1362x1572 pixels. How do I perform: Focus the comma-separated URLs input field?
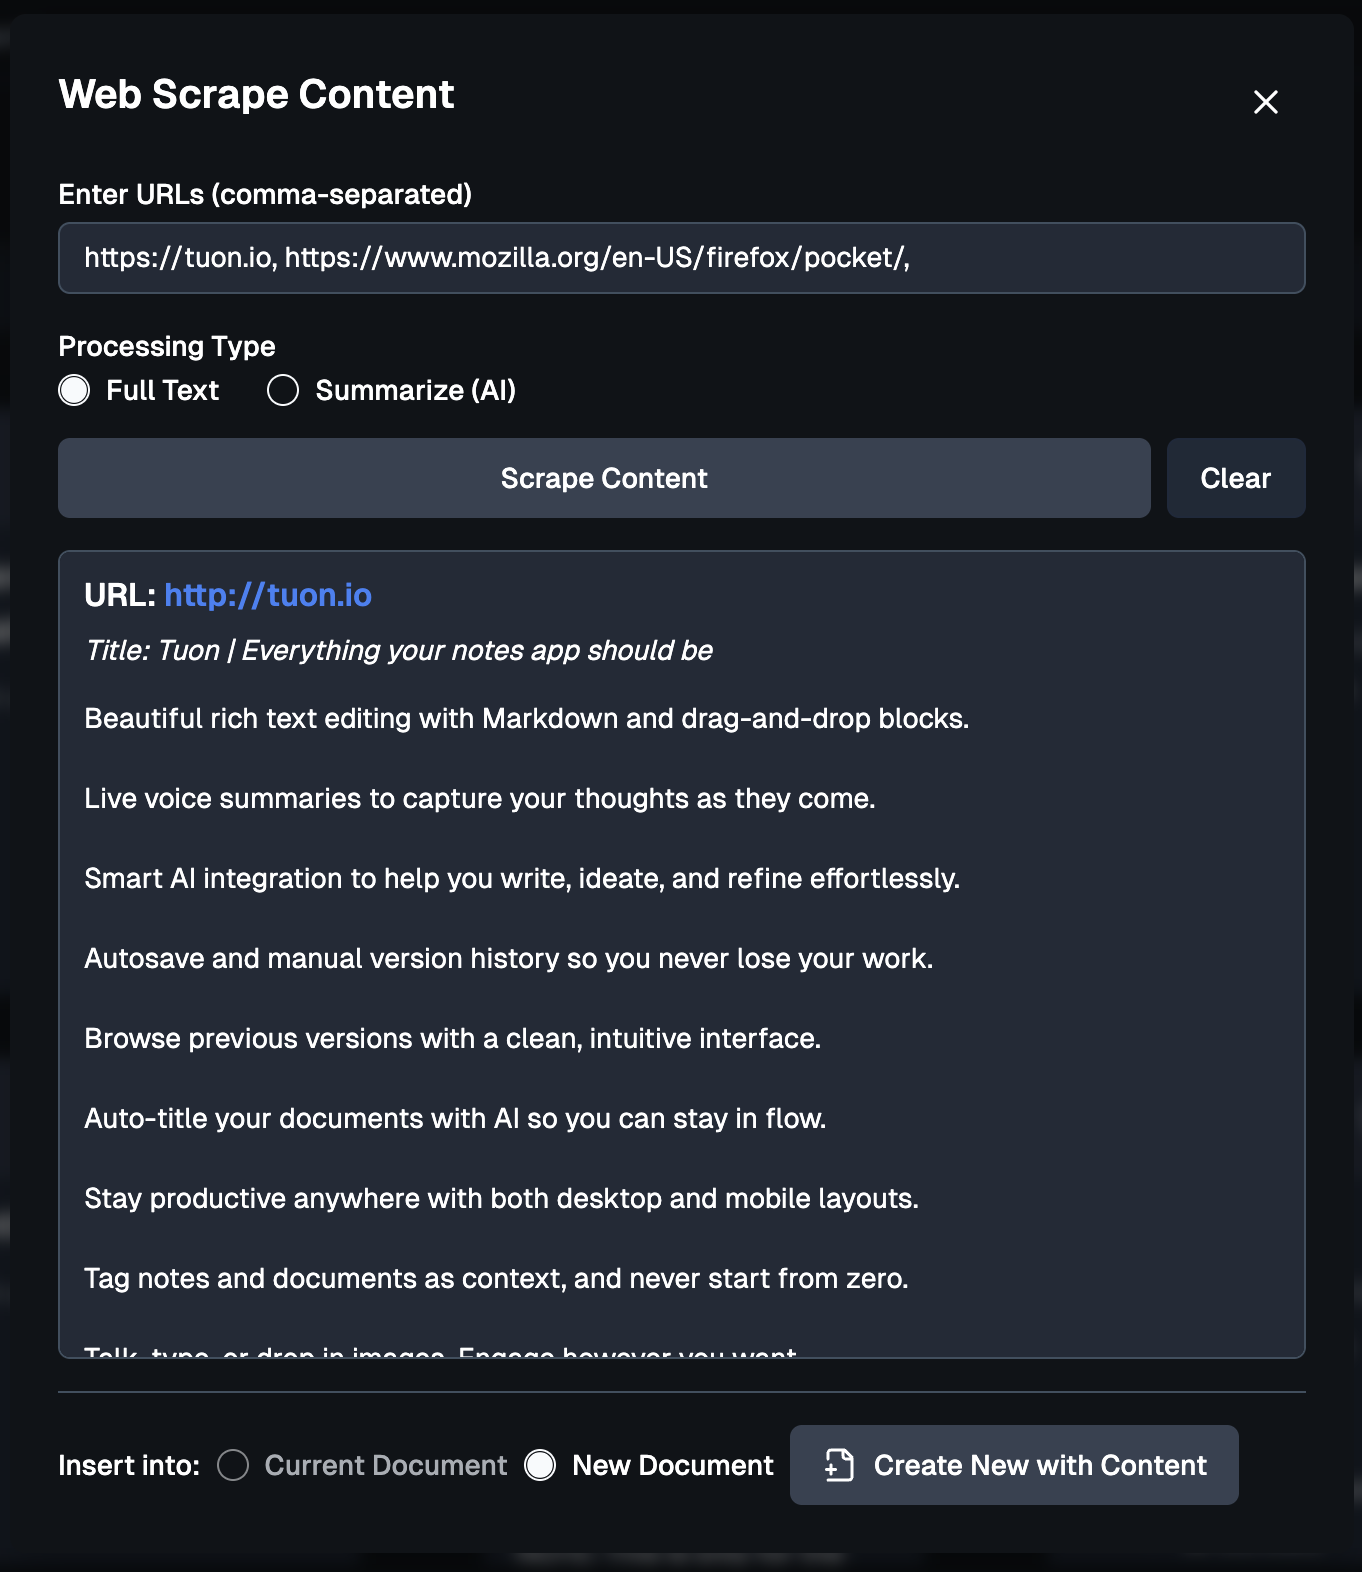(682, 258)
